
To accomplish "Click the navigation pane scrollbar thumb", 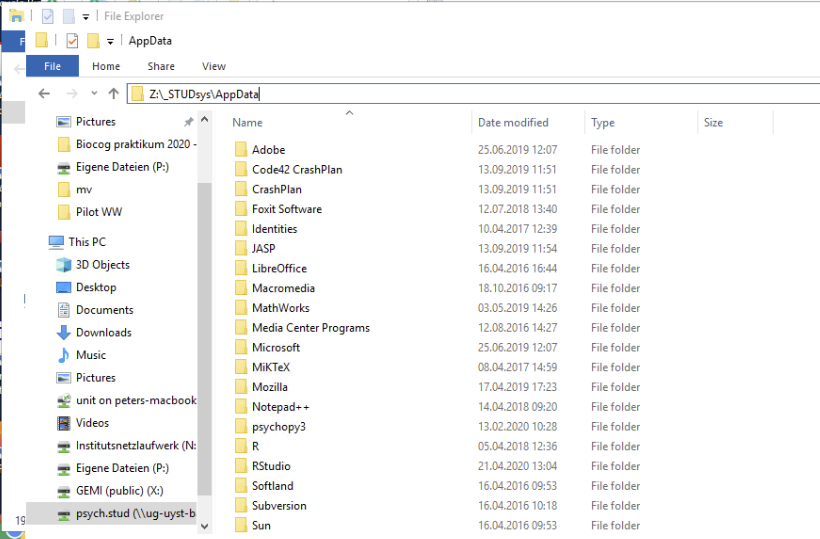I will pyautogui.click(x=204, y=339).
